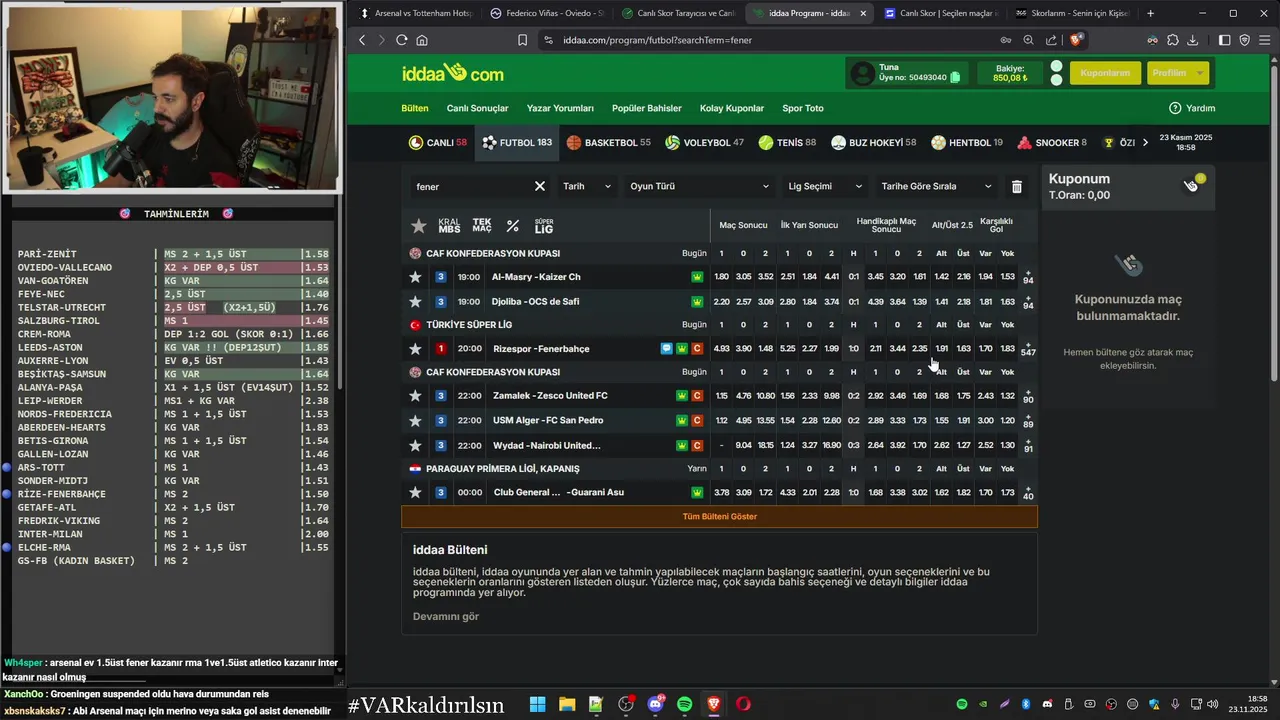
Task: Select the Canlı Sonuçlar menu item
Action: point(477,108)
